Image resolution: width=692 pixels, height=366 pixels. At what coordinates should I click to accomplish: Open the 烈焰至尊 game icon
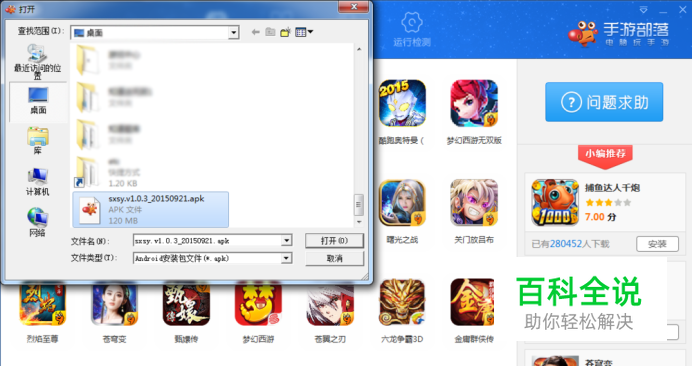(x=42, y=304)
